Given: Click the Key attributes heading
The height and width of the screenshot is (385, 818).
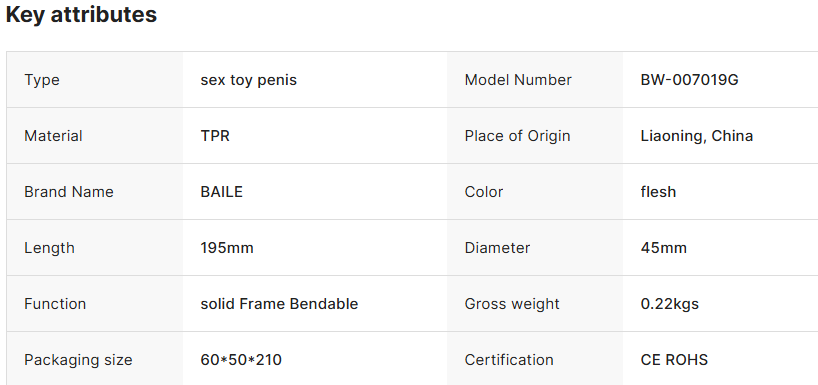Looking at the screenshot, I should point(81,15).
